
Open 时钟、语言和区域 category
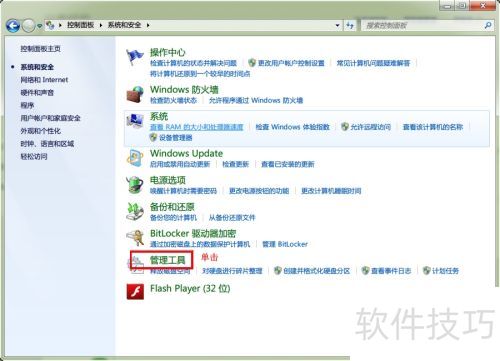point(47,144)
